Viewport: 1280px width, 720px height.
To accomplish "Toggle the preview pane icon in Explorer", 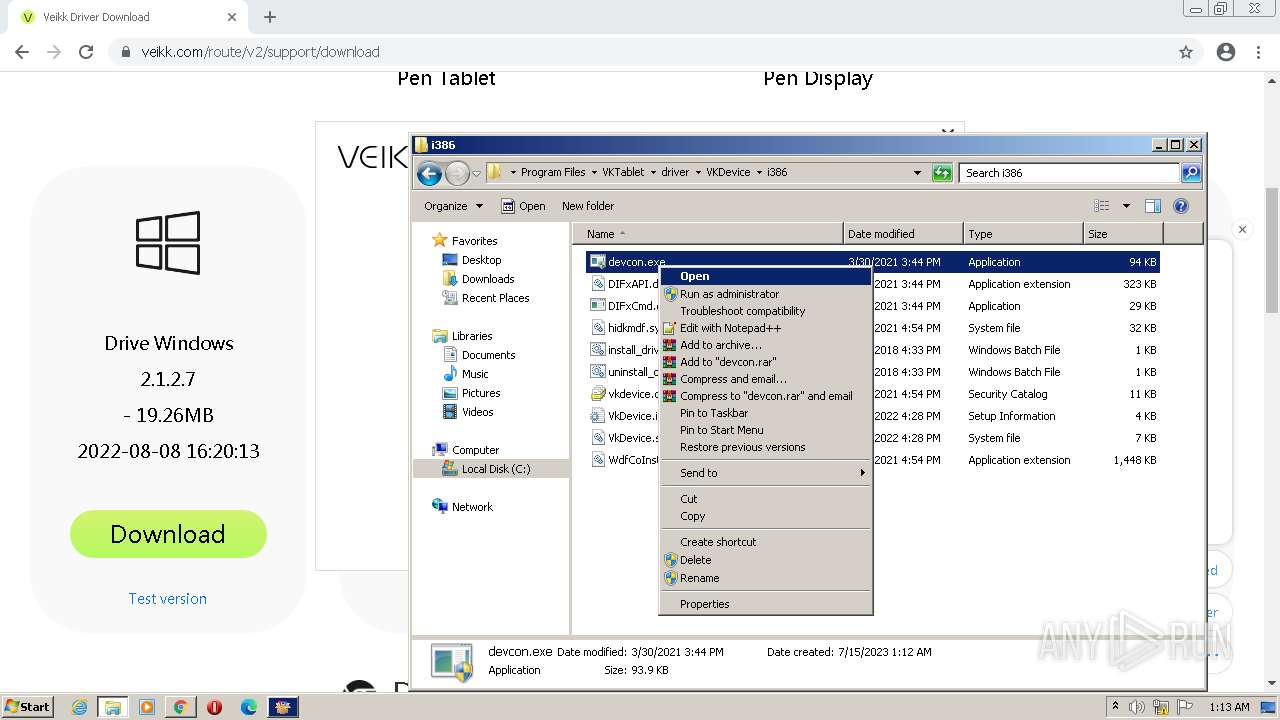I will point(1152,206).
